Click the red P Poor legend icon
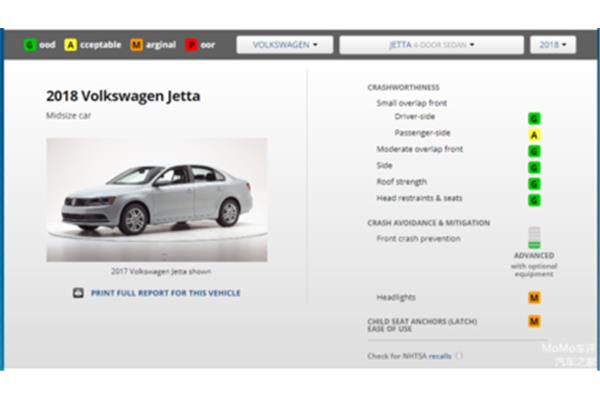Image resolution: width=600 pixels, height=400 pixels. (191, 45)
